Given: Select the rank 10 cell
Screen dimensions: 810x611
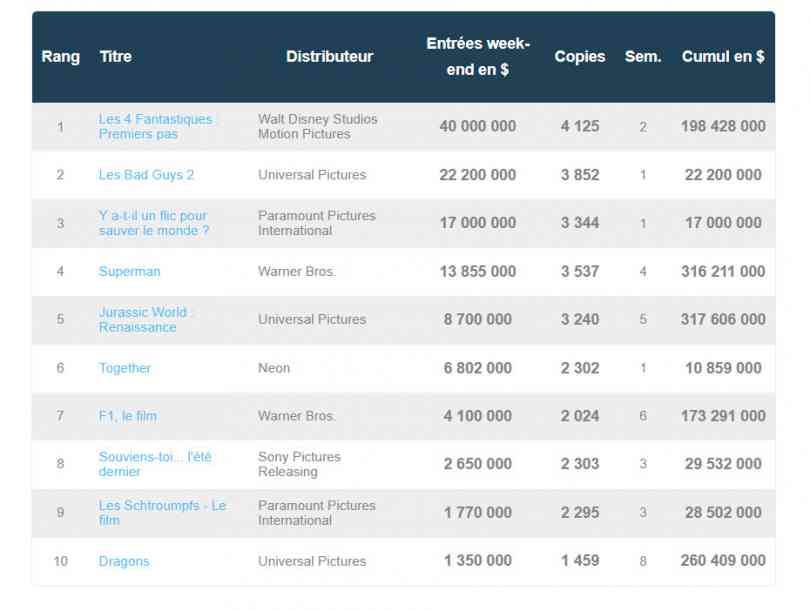Looking at the screenshot, I should click(60, 561).
